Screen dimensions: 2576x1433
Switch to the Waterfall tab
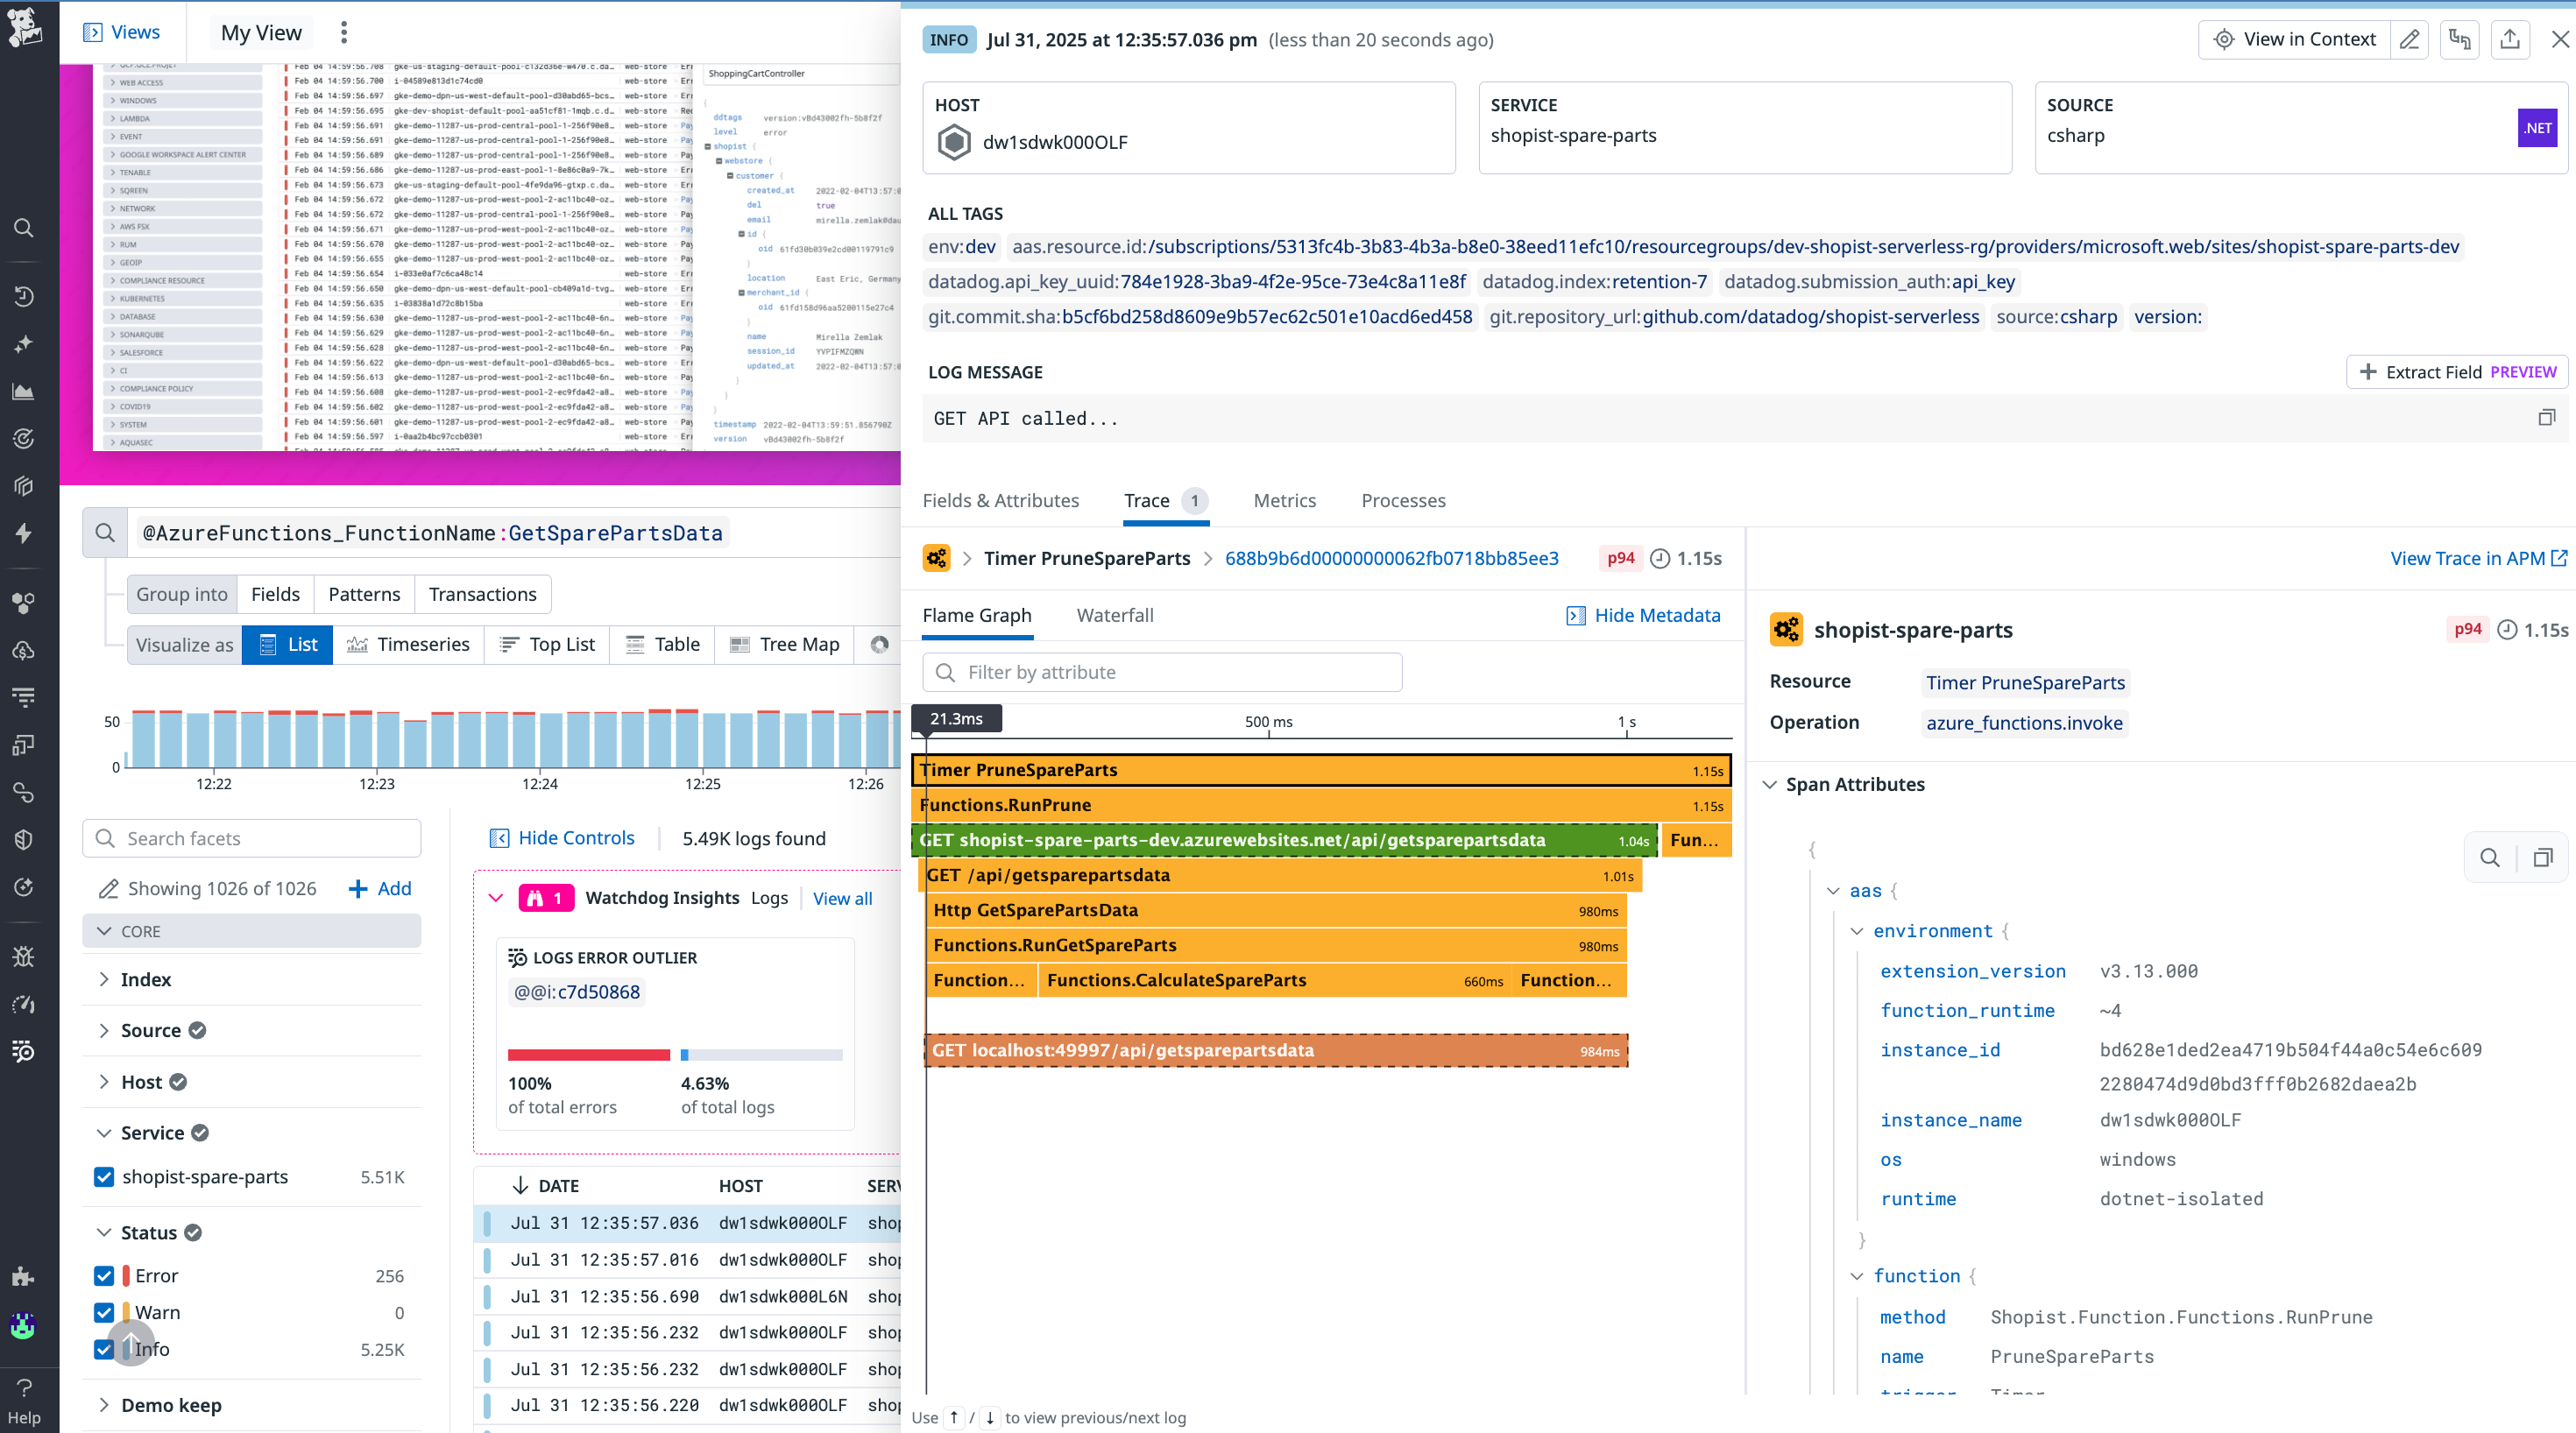point(1116,615)
